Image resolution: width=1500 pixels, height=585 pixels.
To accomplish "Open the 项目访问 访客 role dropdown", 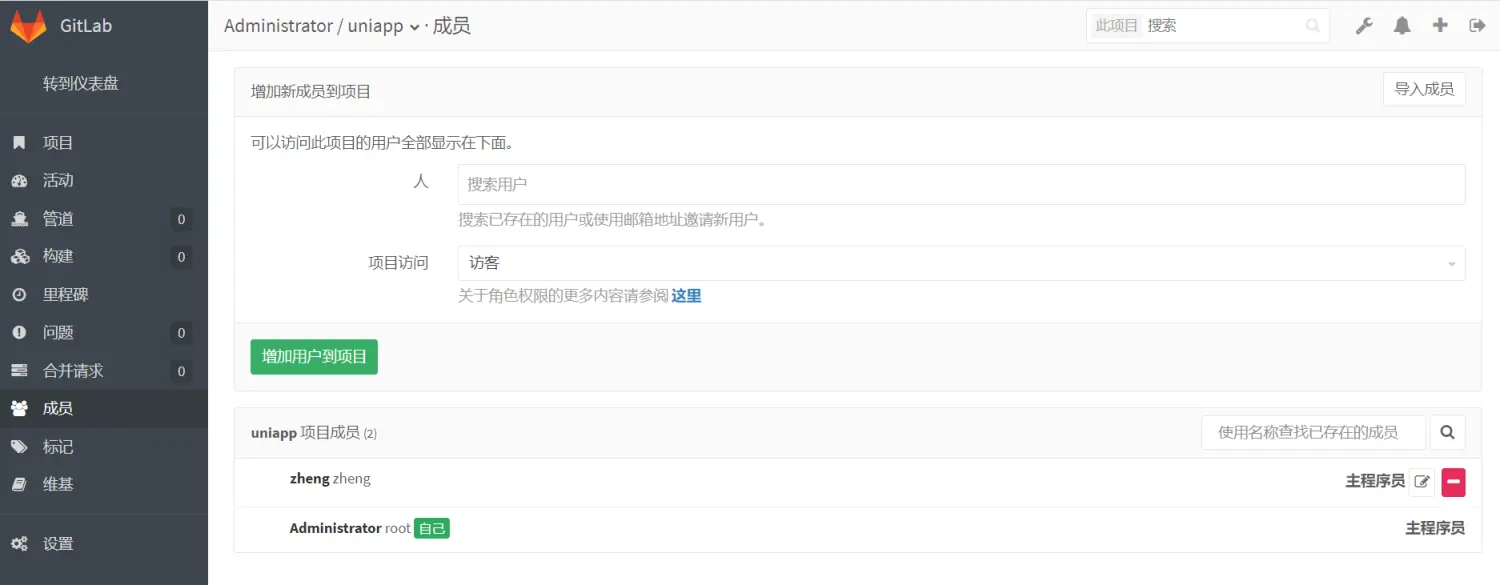I will coord(961,263).
